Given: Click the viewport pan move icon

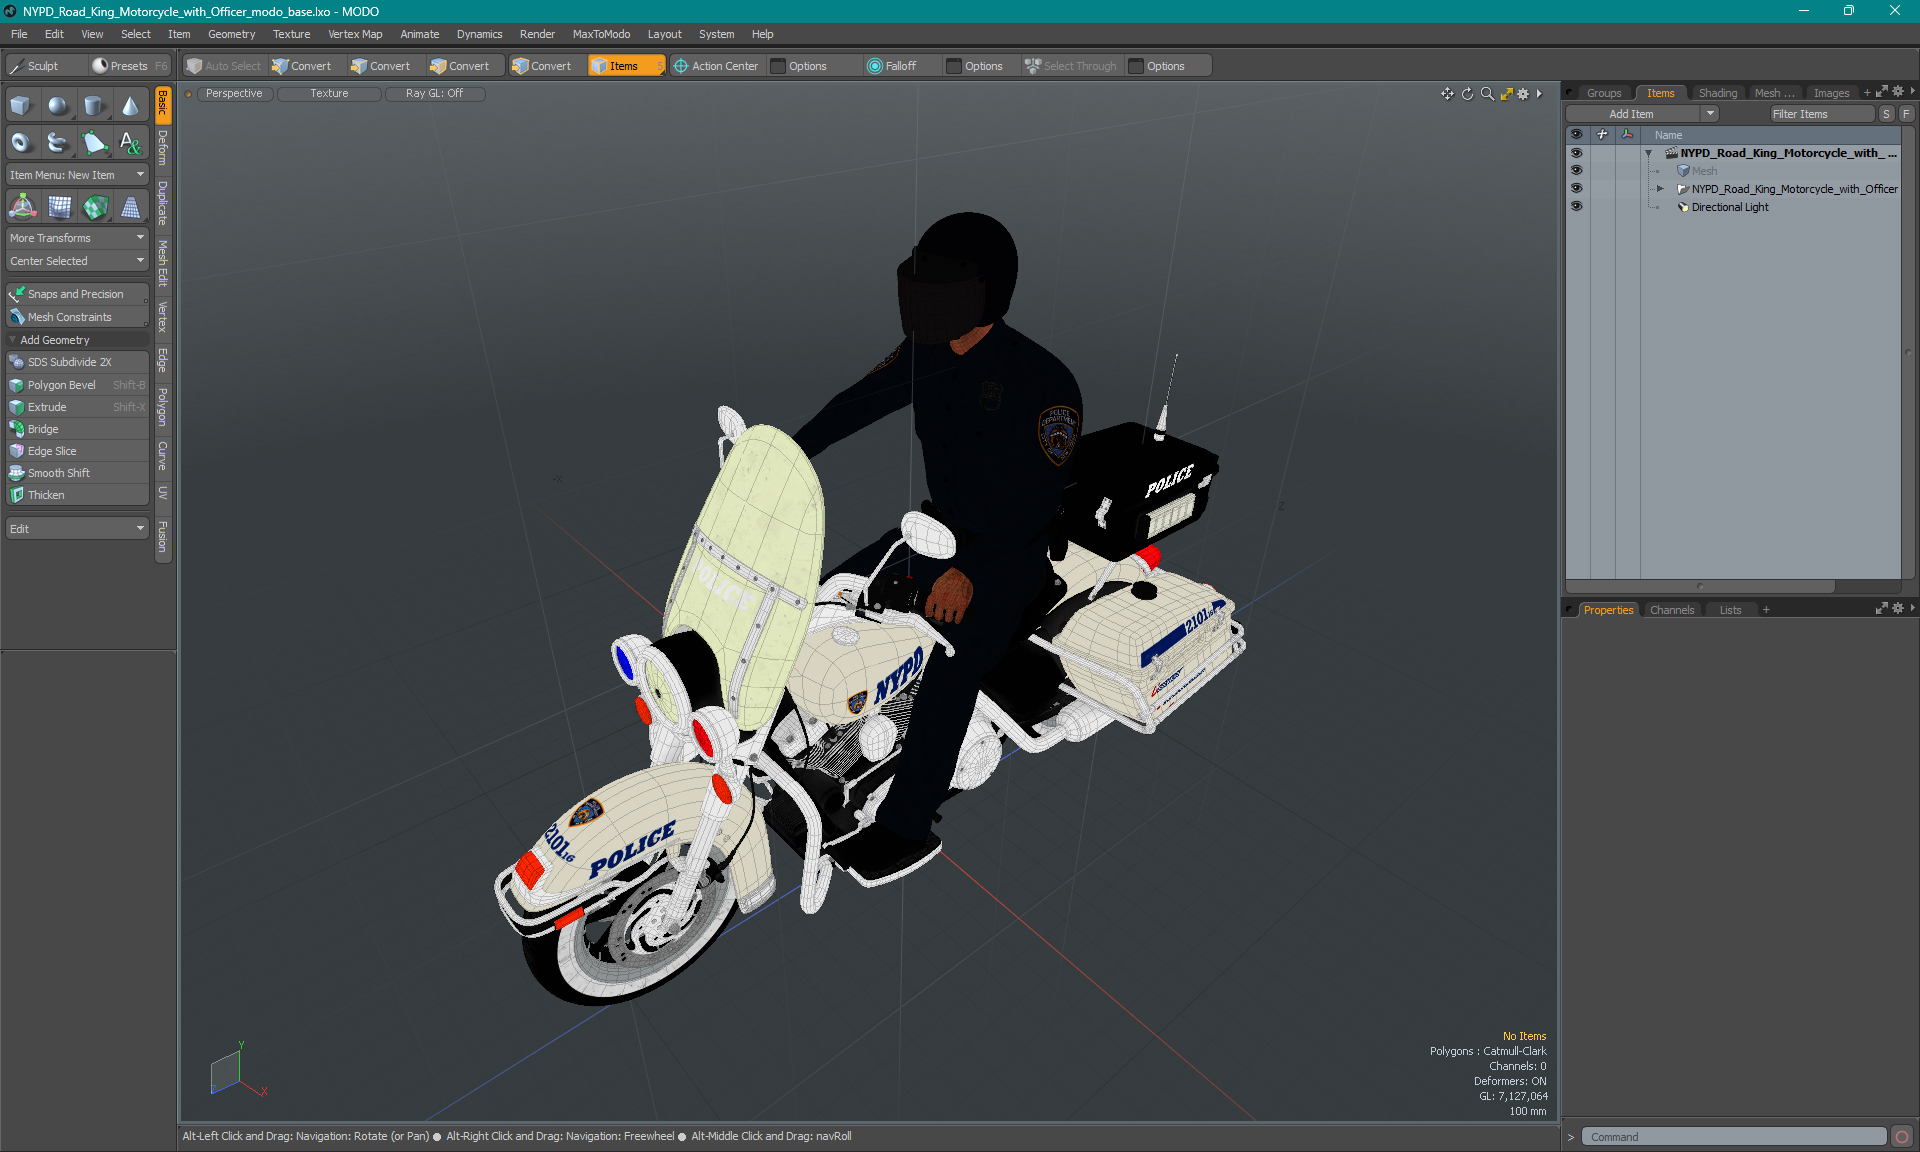Looking at the screenshot, I should [x=1447, y=94].
